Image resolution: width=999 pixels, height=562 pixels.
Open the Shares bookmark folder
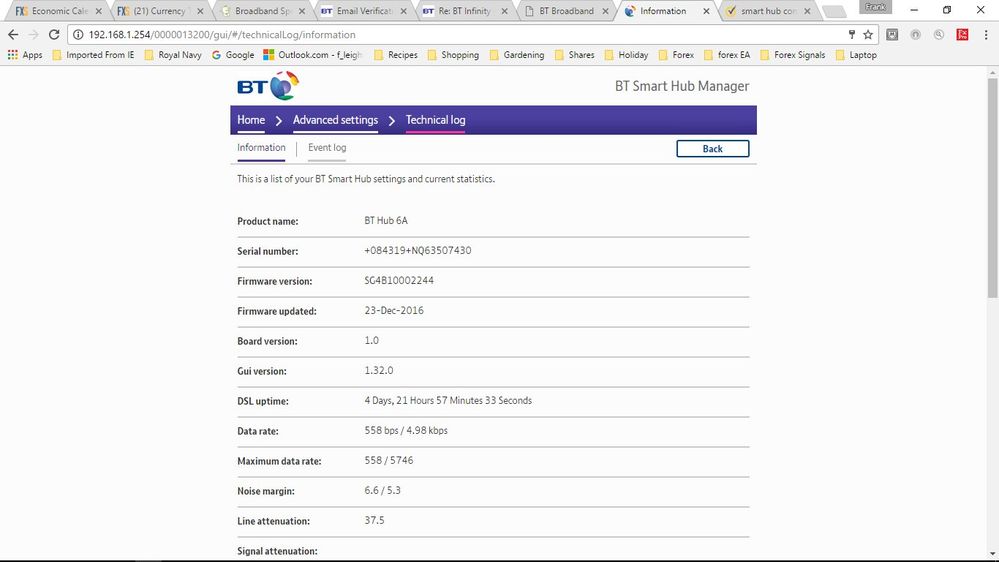click(x=574, y=55)
